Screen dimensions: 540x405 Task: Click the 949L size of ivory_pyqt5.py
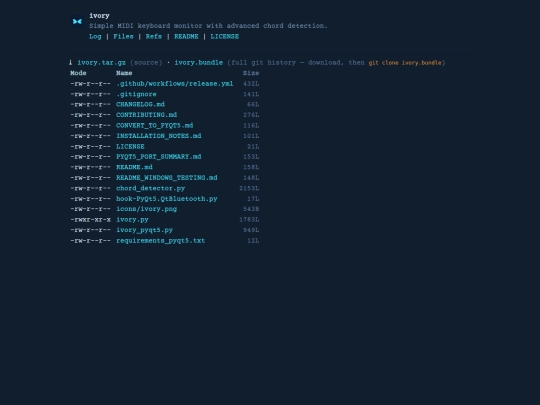[251, 230]
